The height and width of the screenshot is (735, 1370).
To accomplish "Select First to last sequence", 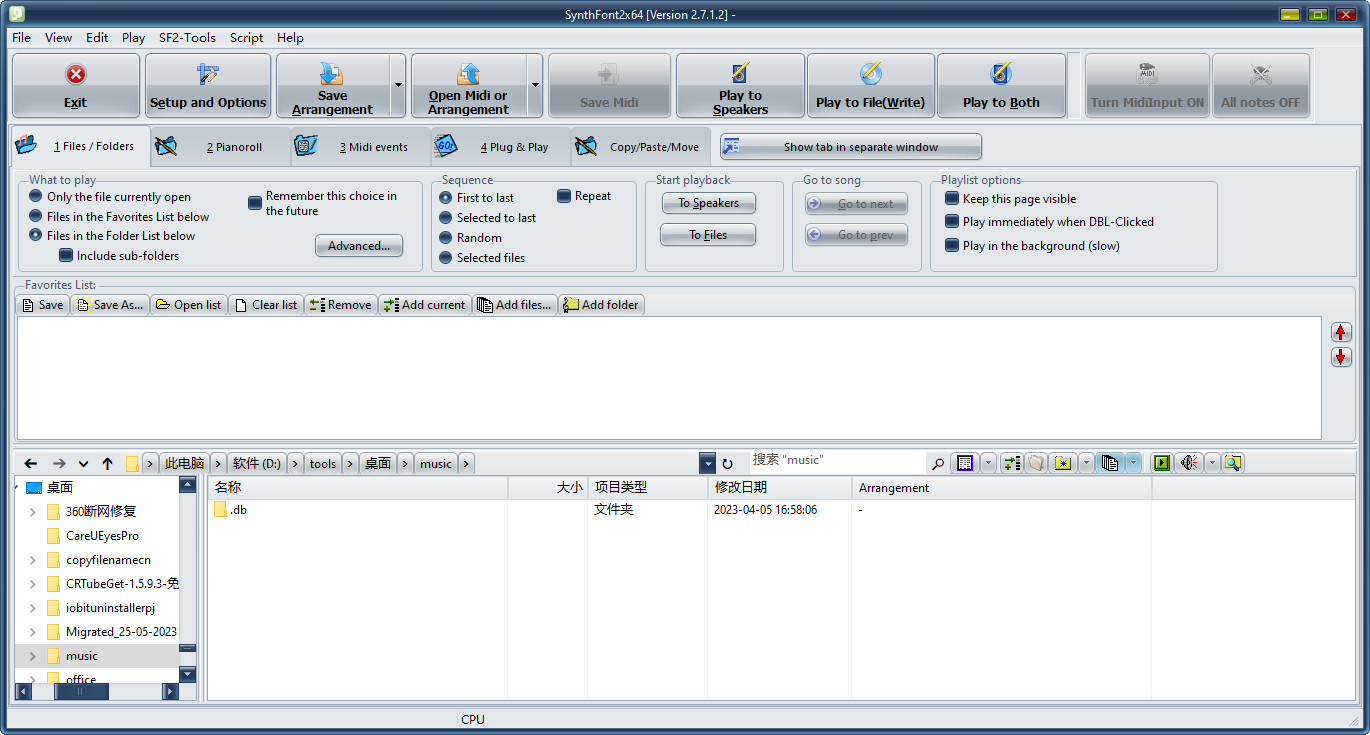I will (x=476, y=198).
